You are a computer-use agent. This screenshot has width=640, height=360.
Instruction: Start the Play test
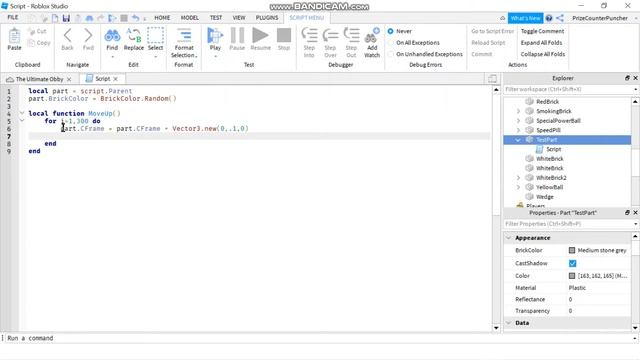point(215,36)
